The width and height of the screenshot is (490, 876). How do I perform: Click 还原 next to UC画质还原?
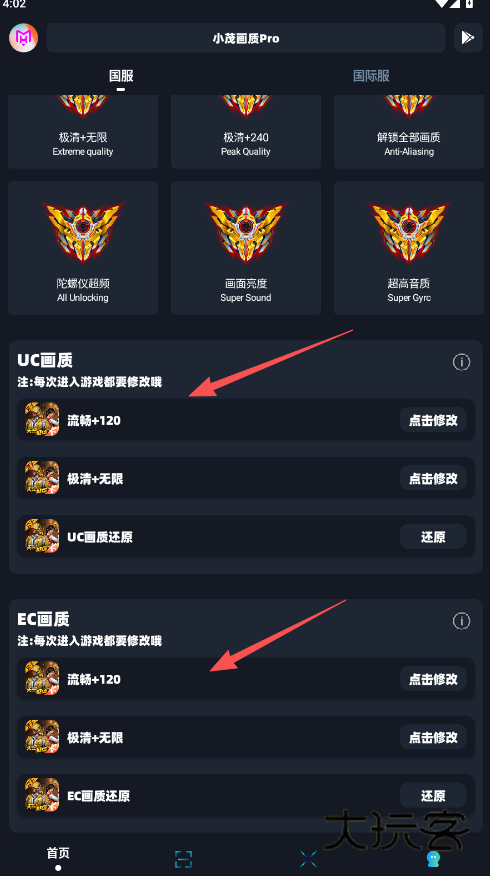[433, 536]
